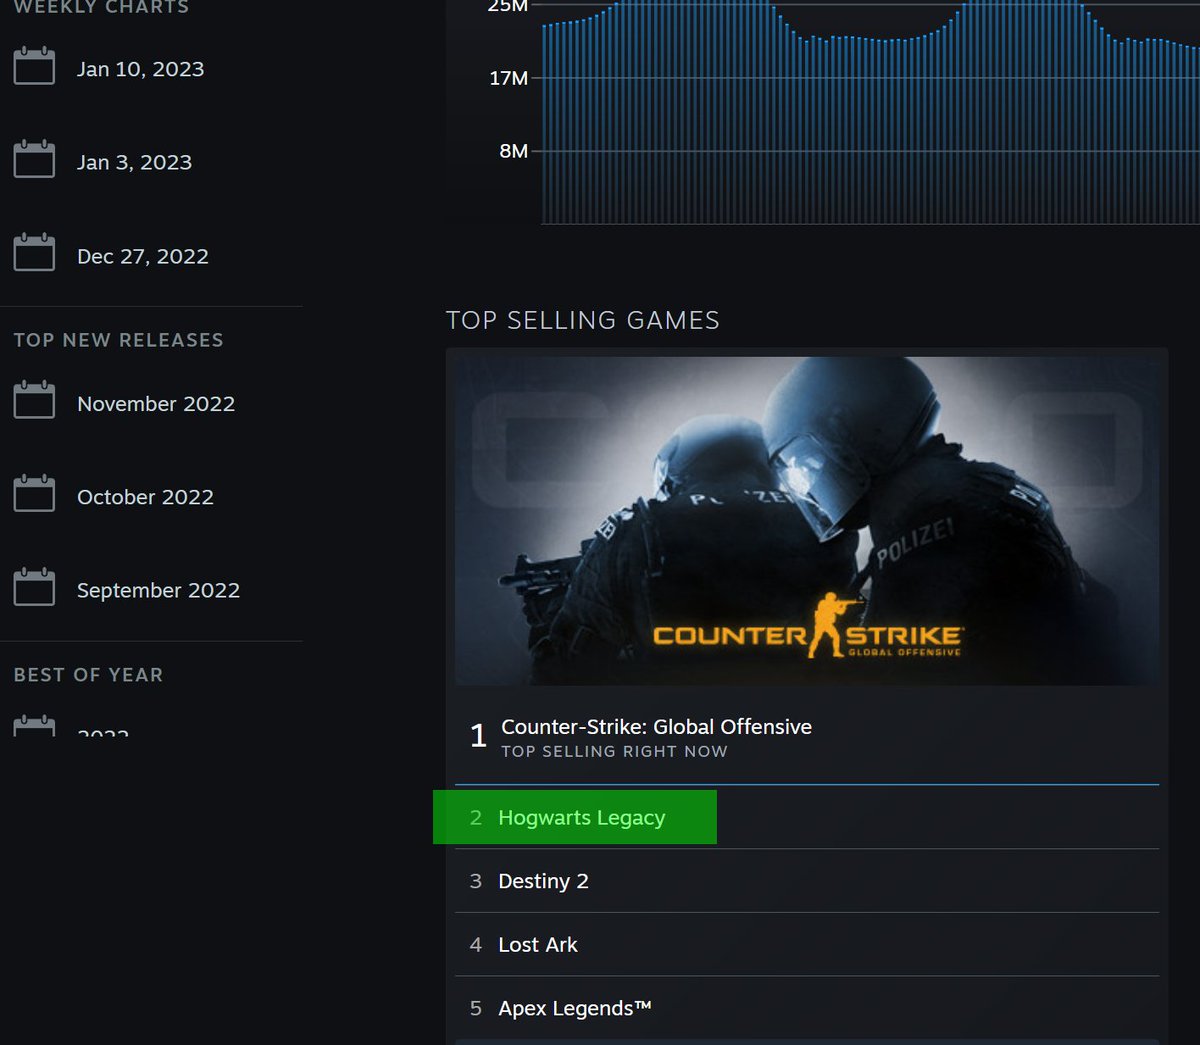Image resolution: width=1200 pixels, height=1045 pixels.
Task: Open October 2022 top new releases
Action: [146, 497]
